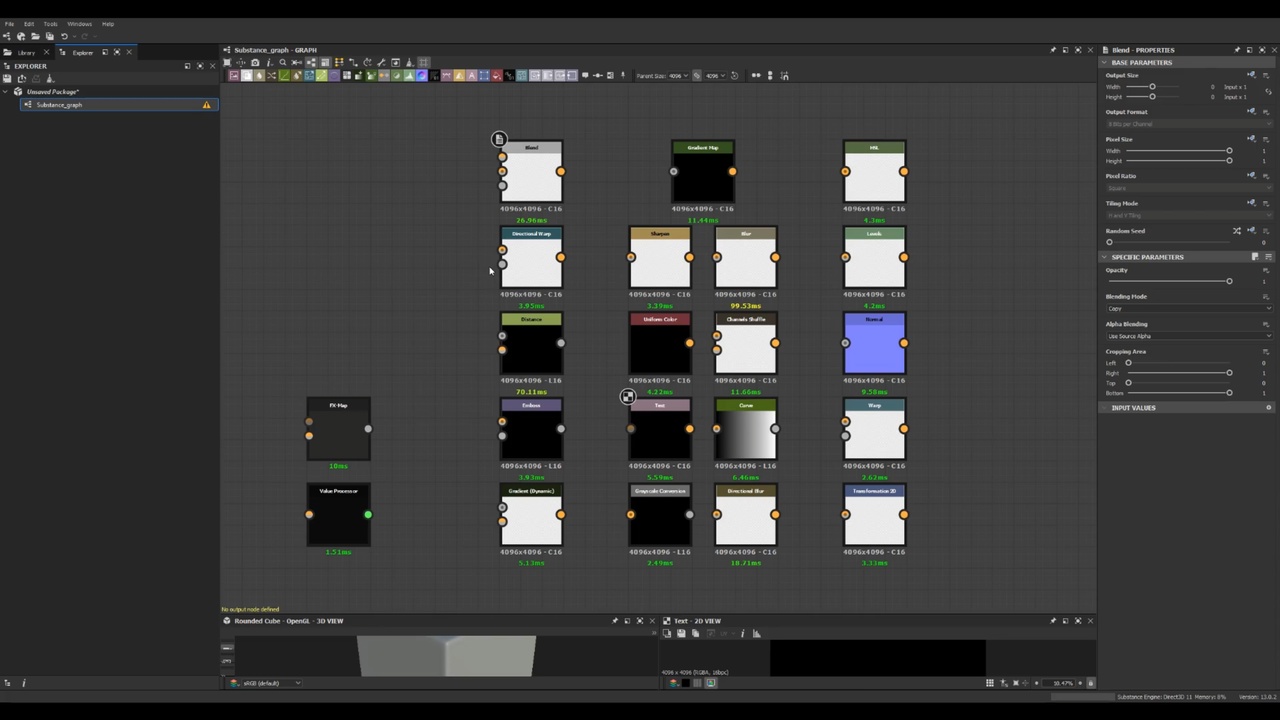Click the histogram 'i' icon in 2D View toolbar

(x=742, y=633)
